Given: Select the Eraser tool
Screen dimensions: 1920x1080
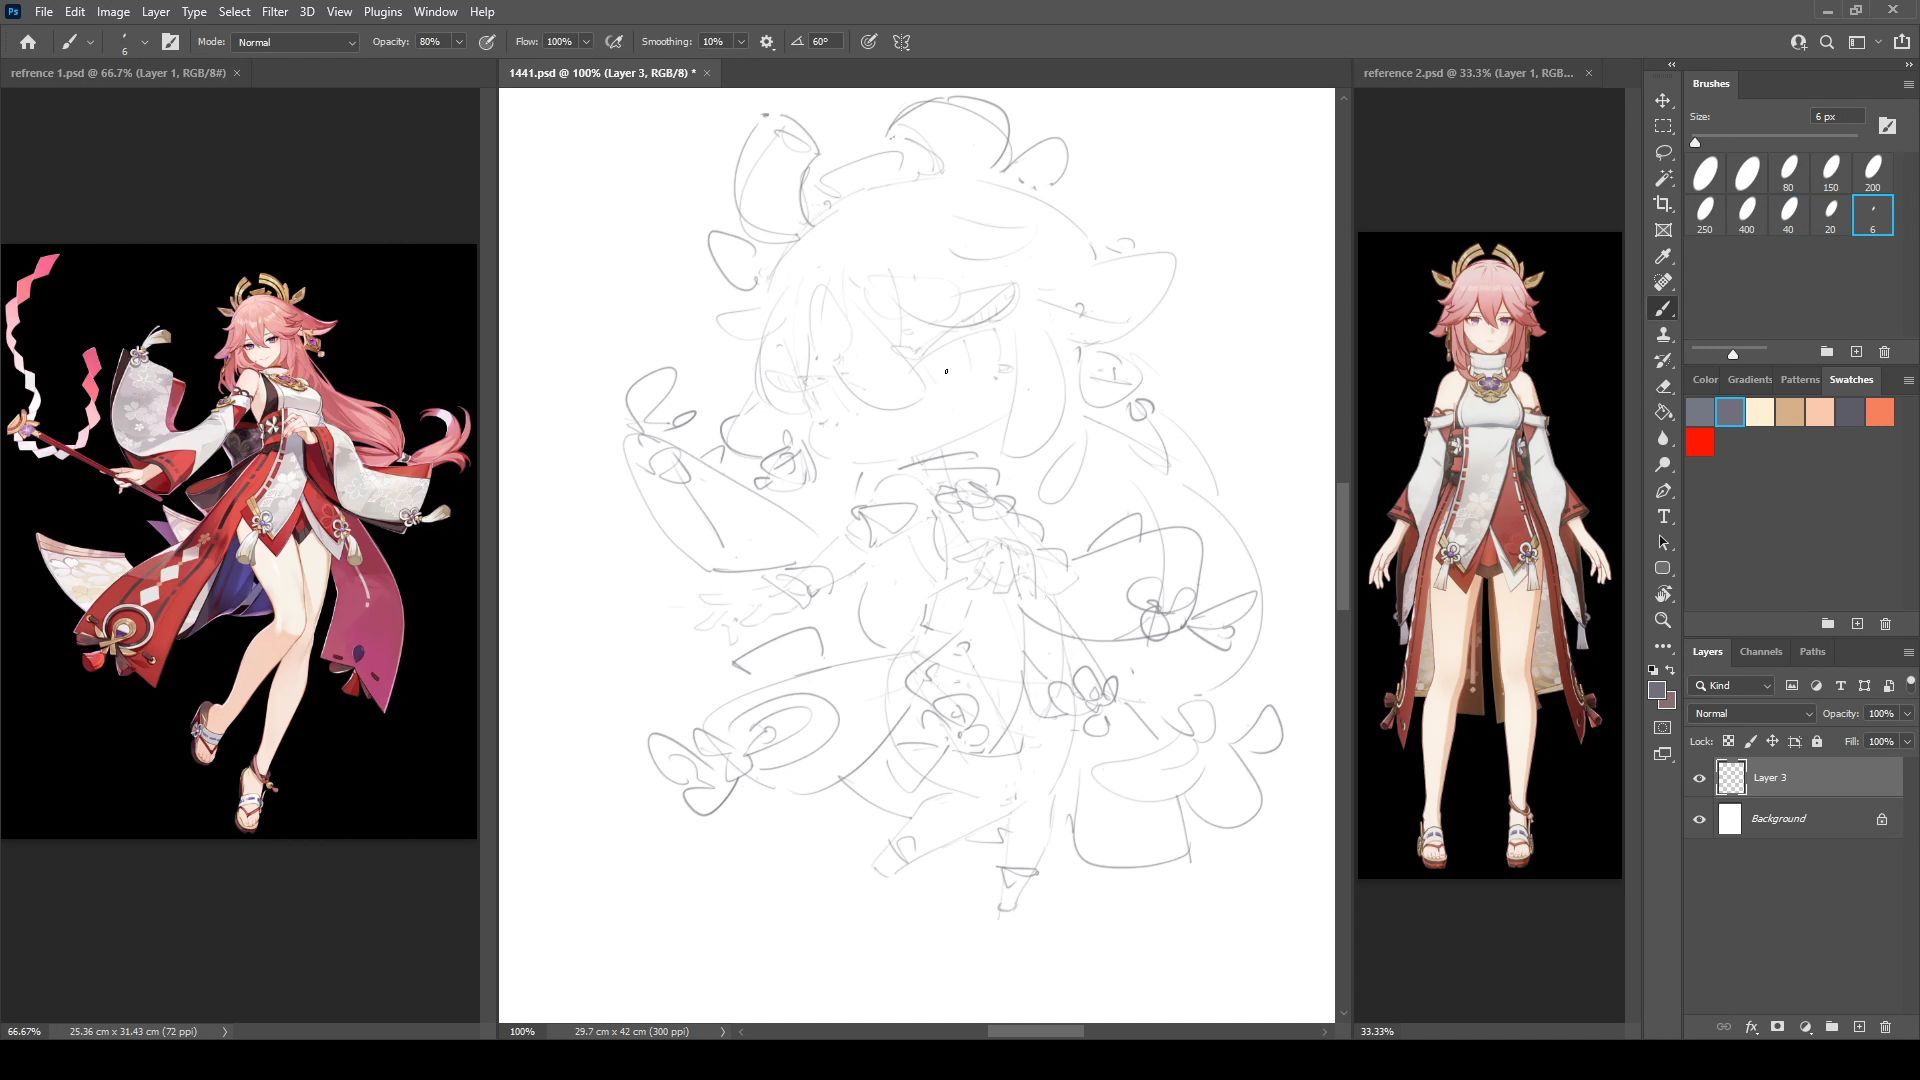Looking at the screenshot, I should pyautogui.click(x=1663, y=387).
